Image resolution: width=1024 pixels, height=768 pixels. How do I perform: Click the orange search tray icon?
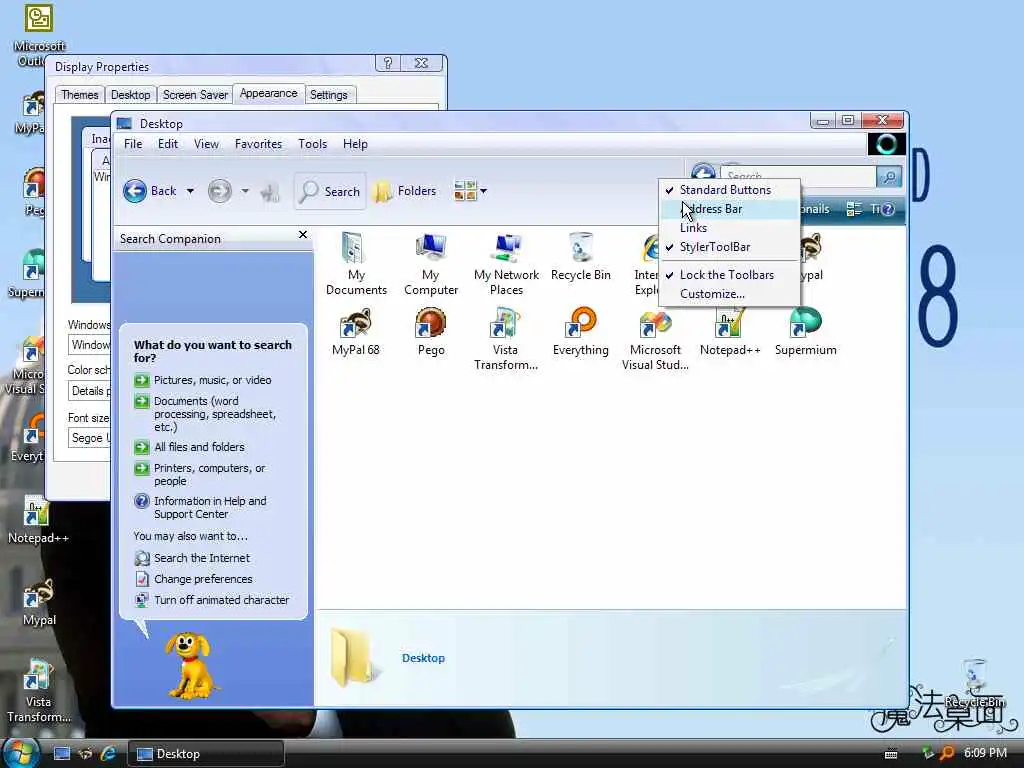click(x=946, y=753)
